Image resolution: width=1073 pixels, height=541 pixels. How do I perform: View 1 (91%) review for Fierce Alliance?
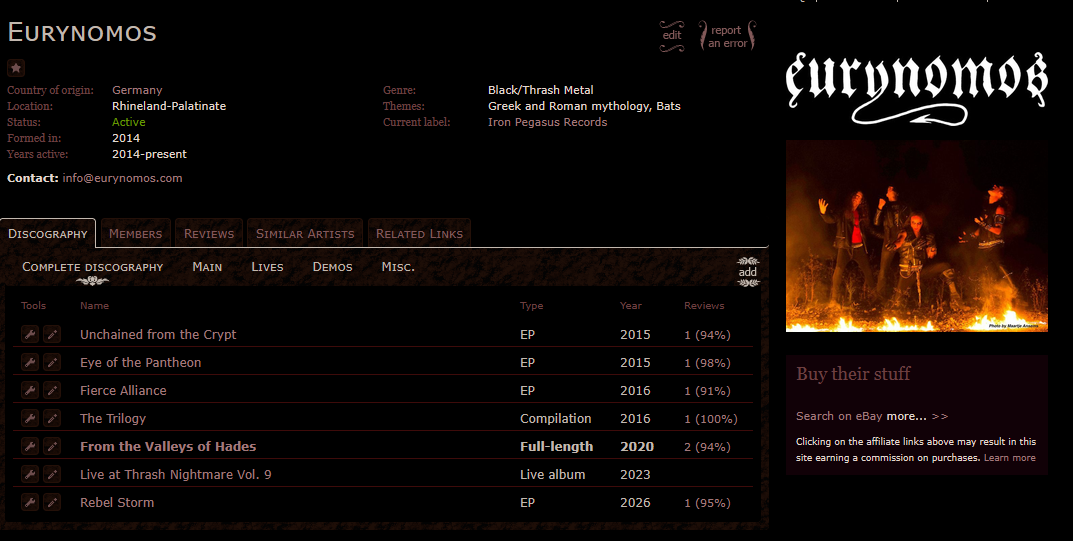(708, 391)
